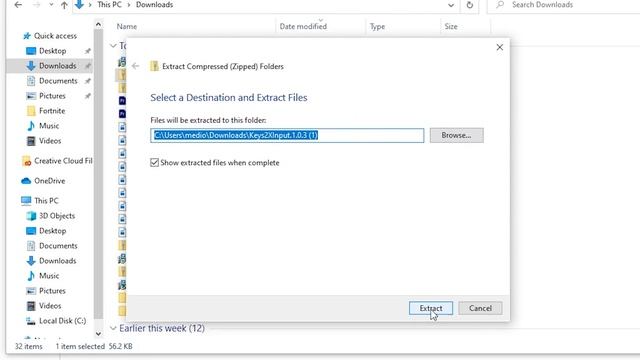Screen dimensions: 640x360
Task: Open Music under This PC
Action: pyautogui.click(x=49, y=276)
